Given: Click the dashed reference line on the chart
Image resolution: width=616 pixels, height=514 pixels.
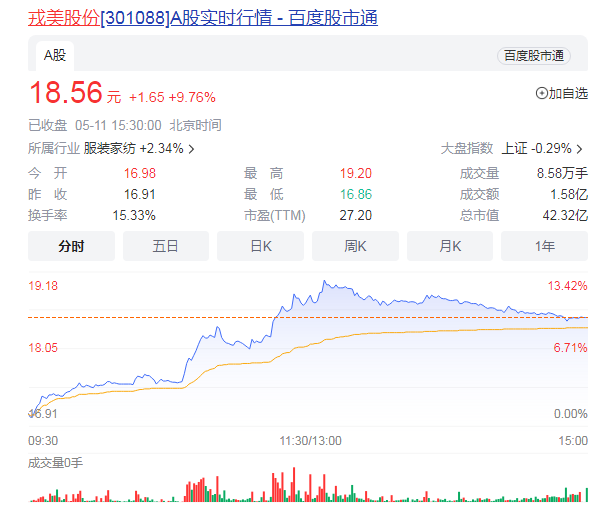Looking at the screenshot, I should pyautogui.click(x=150, y=317).
